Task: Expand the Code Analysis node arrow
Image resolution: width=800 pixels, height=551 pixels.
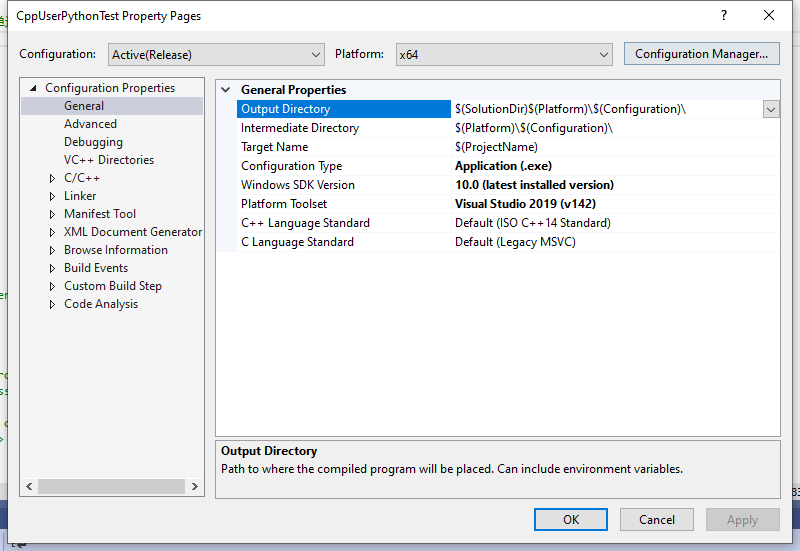Action: [52, 305]
